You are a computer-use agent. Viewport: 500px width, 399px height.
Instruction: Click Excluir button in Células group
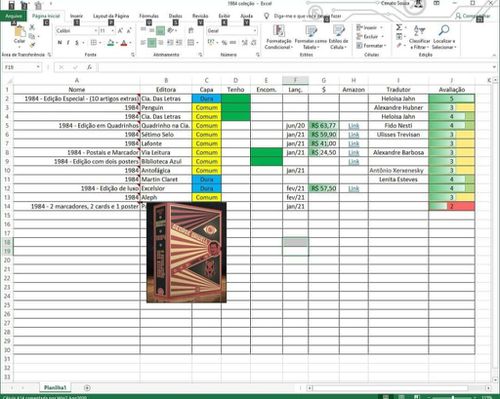370,36
